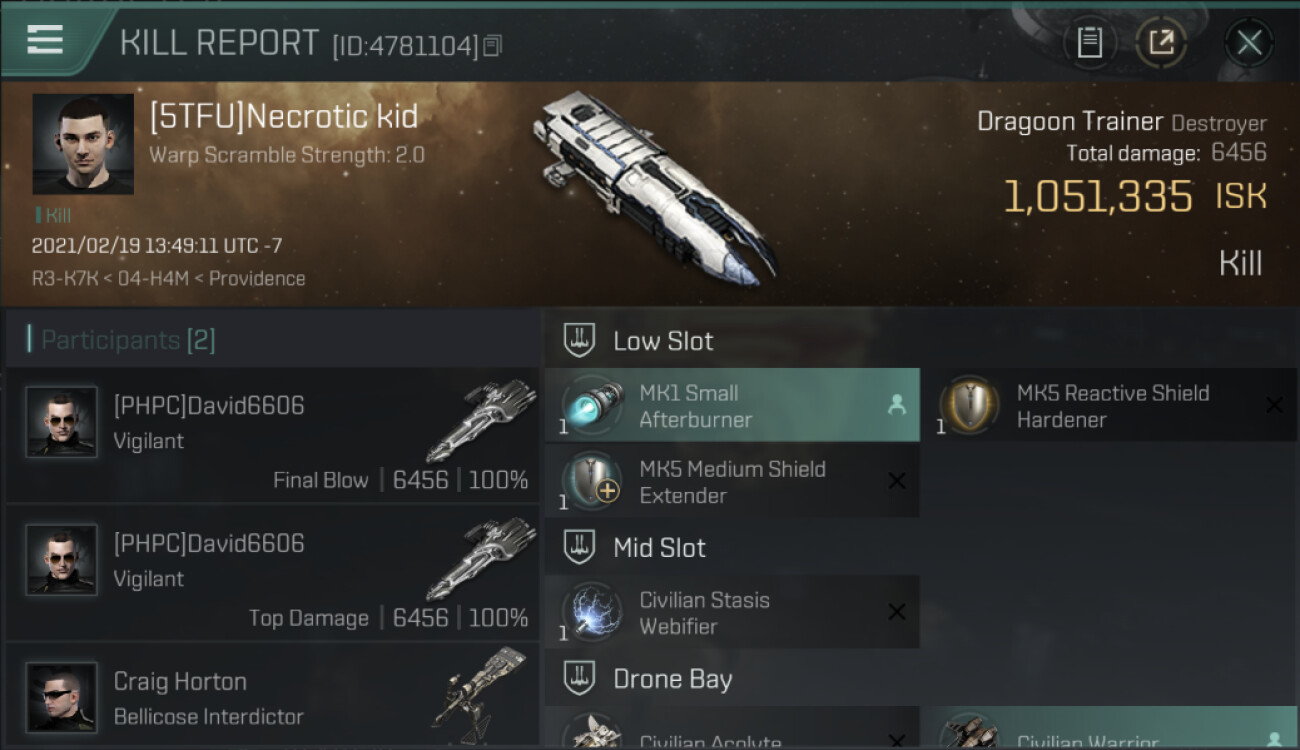The width and height of the screenshot is (1300, 750).
Task: Open the hamburger menu
Action: tap(45, 40)
